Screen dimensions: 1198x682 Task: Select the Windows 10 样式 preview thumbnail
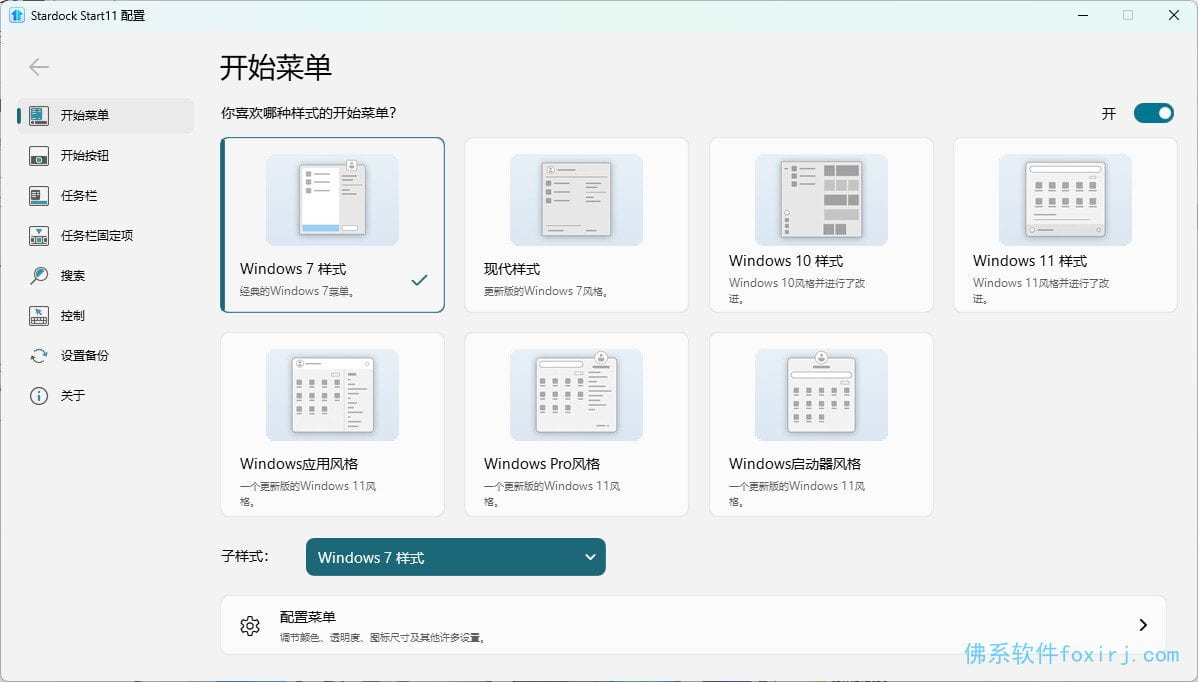(x=821, y=199)
